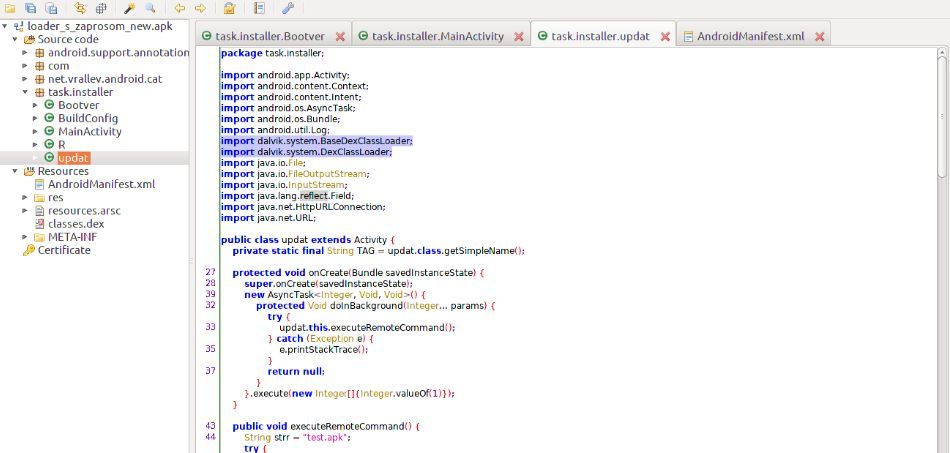Click the 'e.printStackTrace();' statement

[324, 349]
